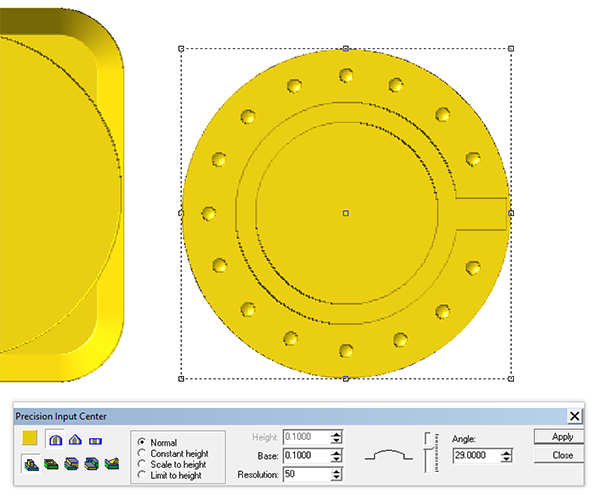Screen dimensions: 600x500
Task: Click the Precision Input Center title bar
Action: 291,416
